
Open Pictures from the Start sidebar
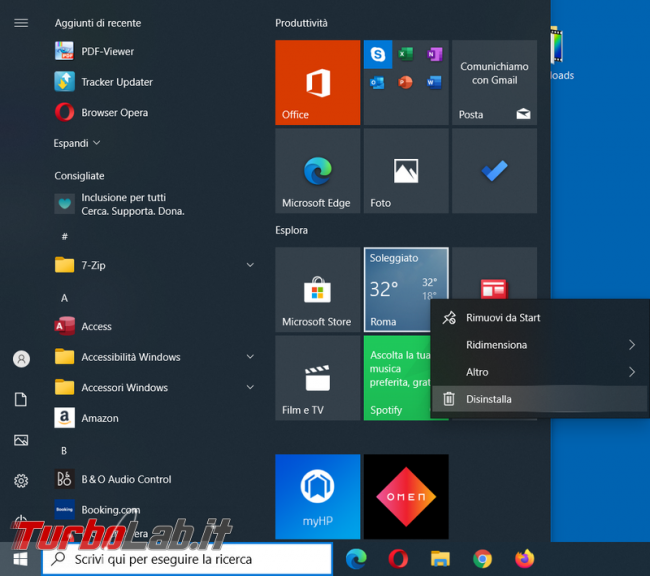pos(21,440)
